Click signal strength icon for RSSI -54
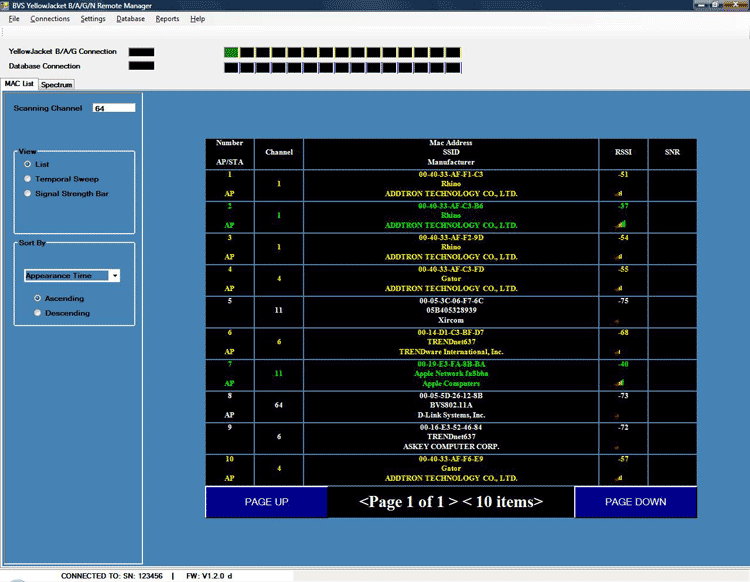The width and height of the screenshot is (750, 582). (619, 257)
